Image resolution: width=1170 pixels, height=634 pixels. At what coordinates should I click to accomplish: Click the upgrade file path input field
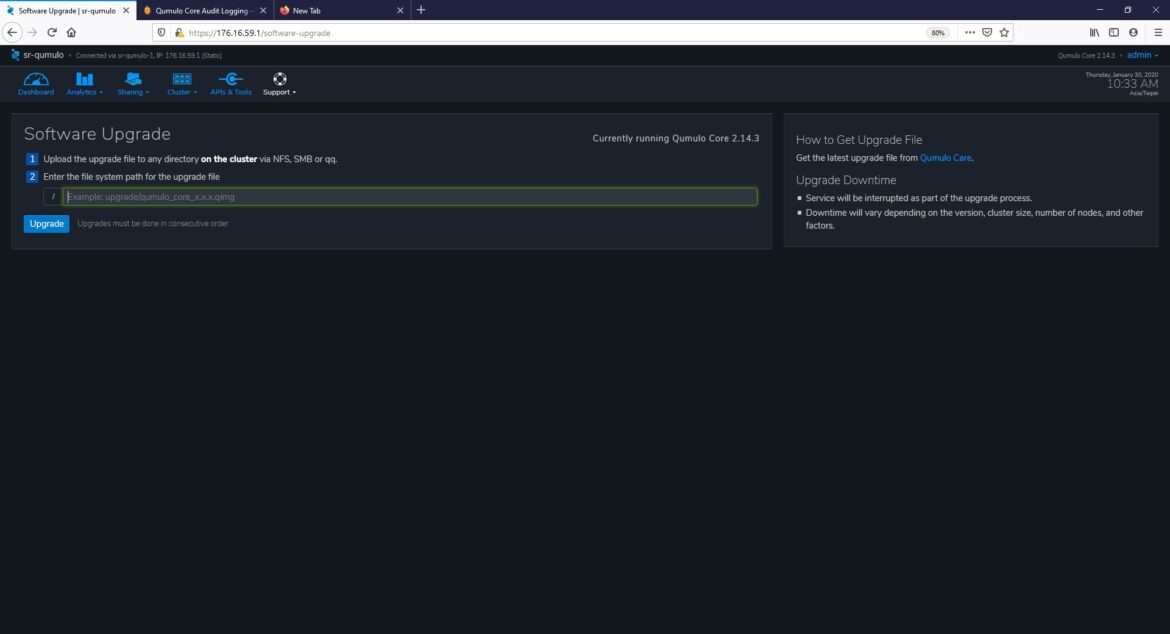coord(410,197)
